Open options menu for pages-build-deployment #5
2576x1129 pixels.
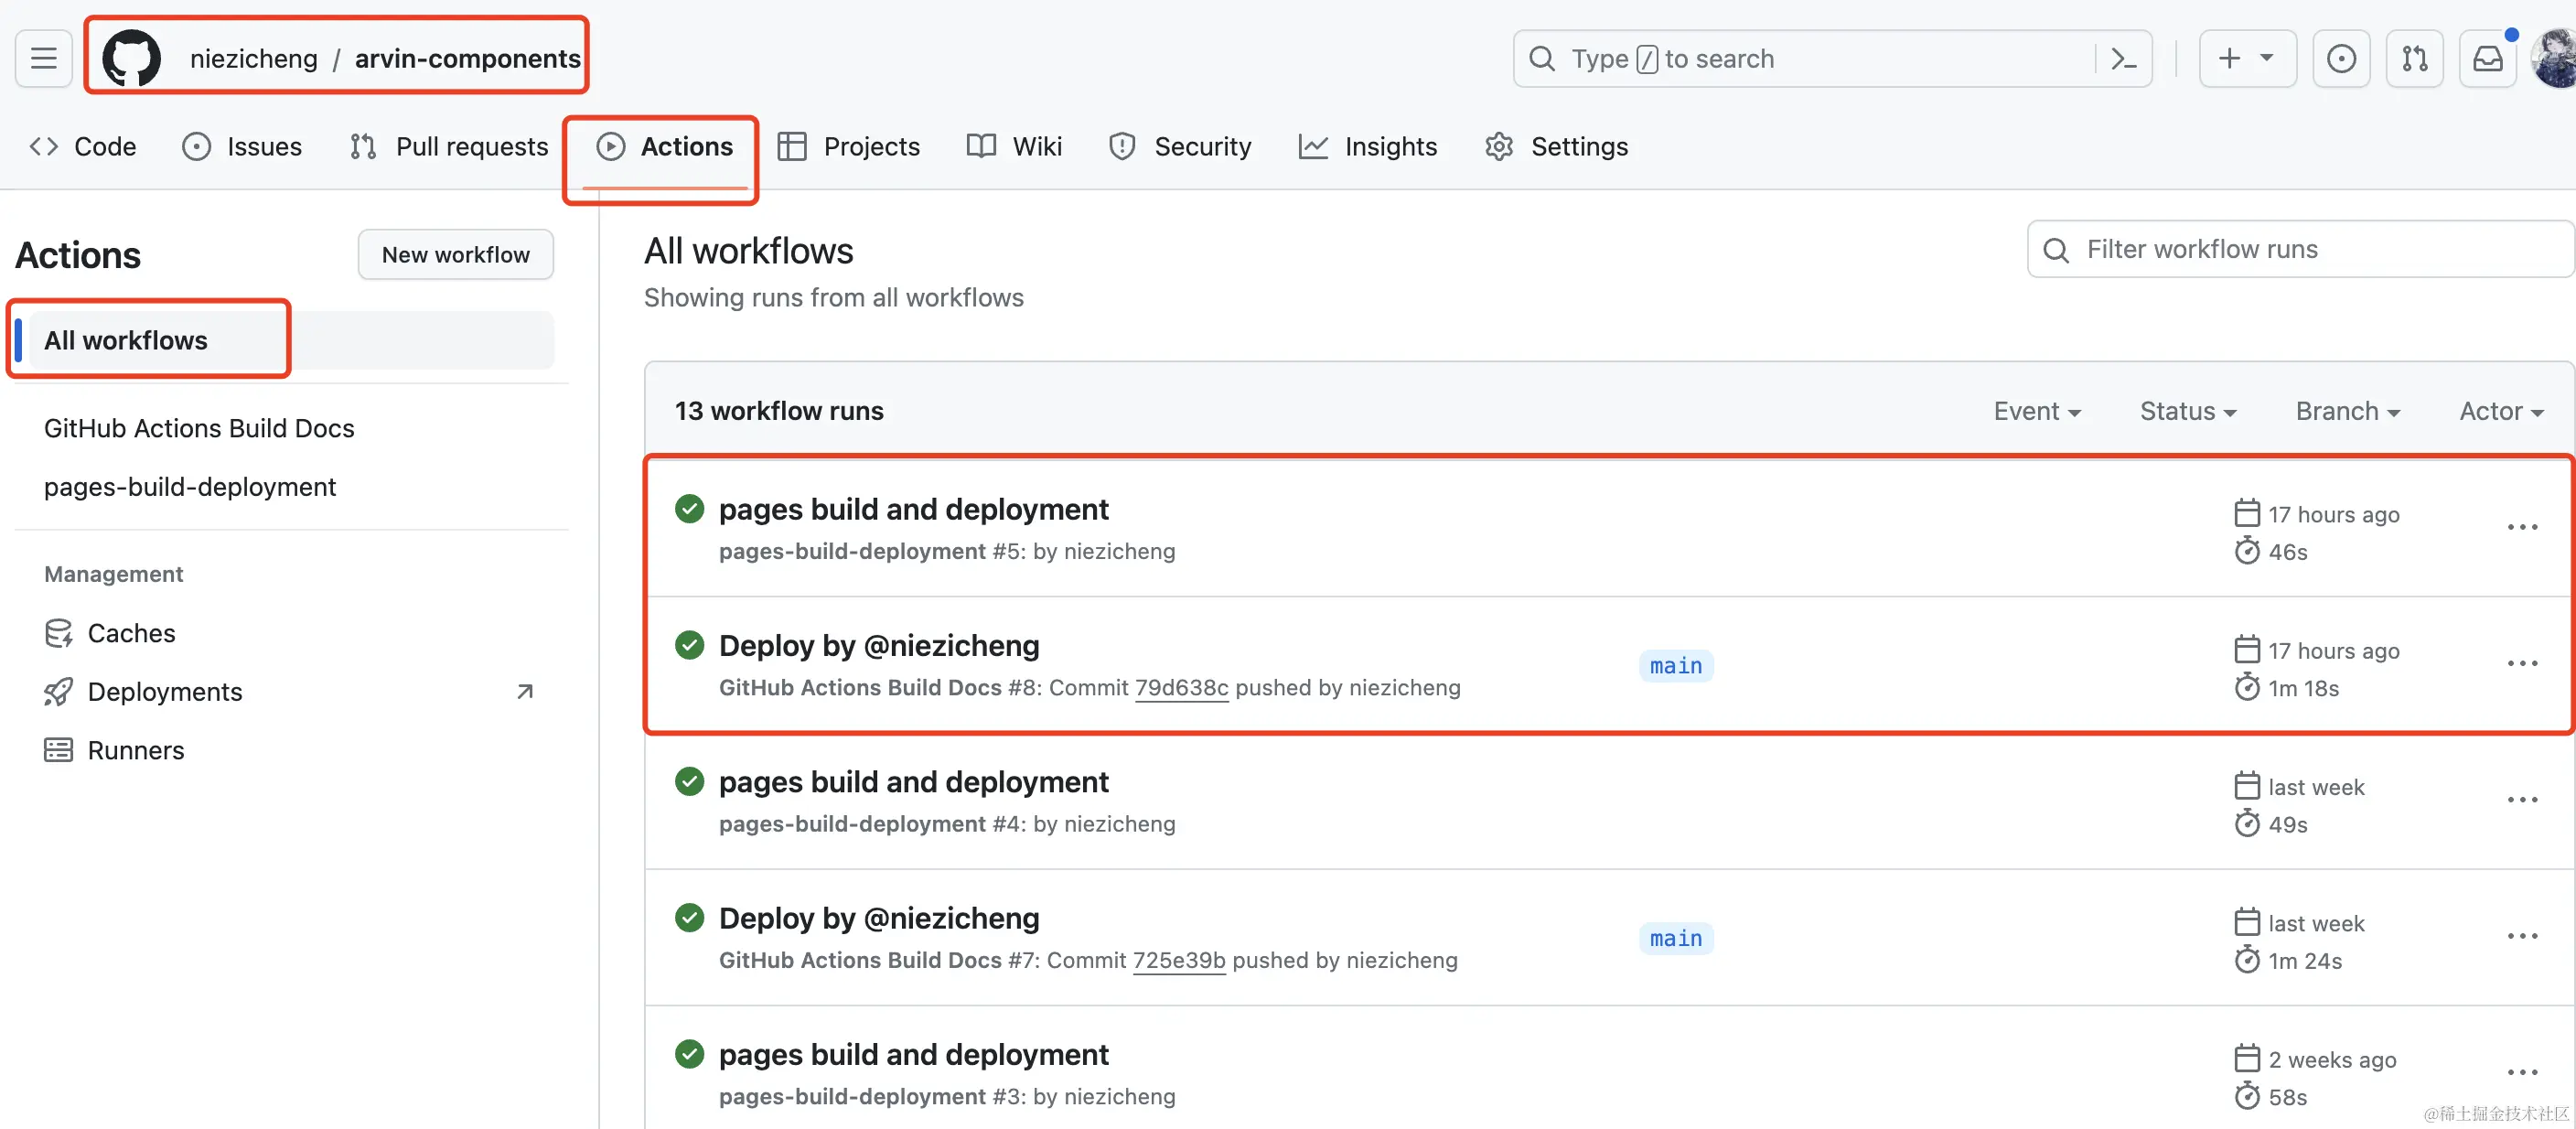point(2522,527)
